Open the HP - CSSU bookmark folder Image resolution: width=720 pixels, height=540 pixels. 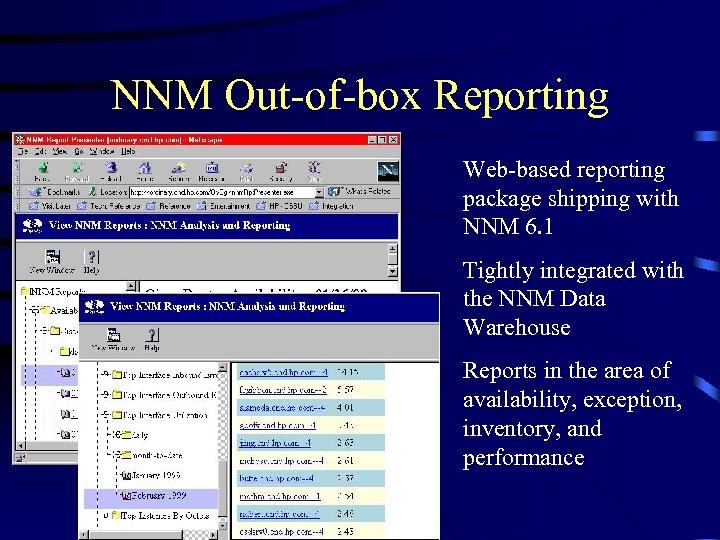(x=279, y=206)
